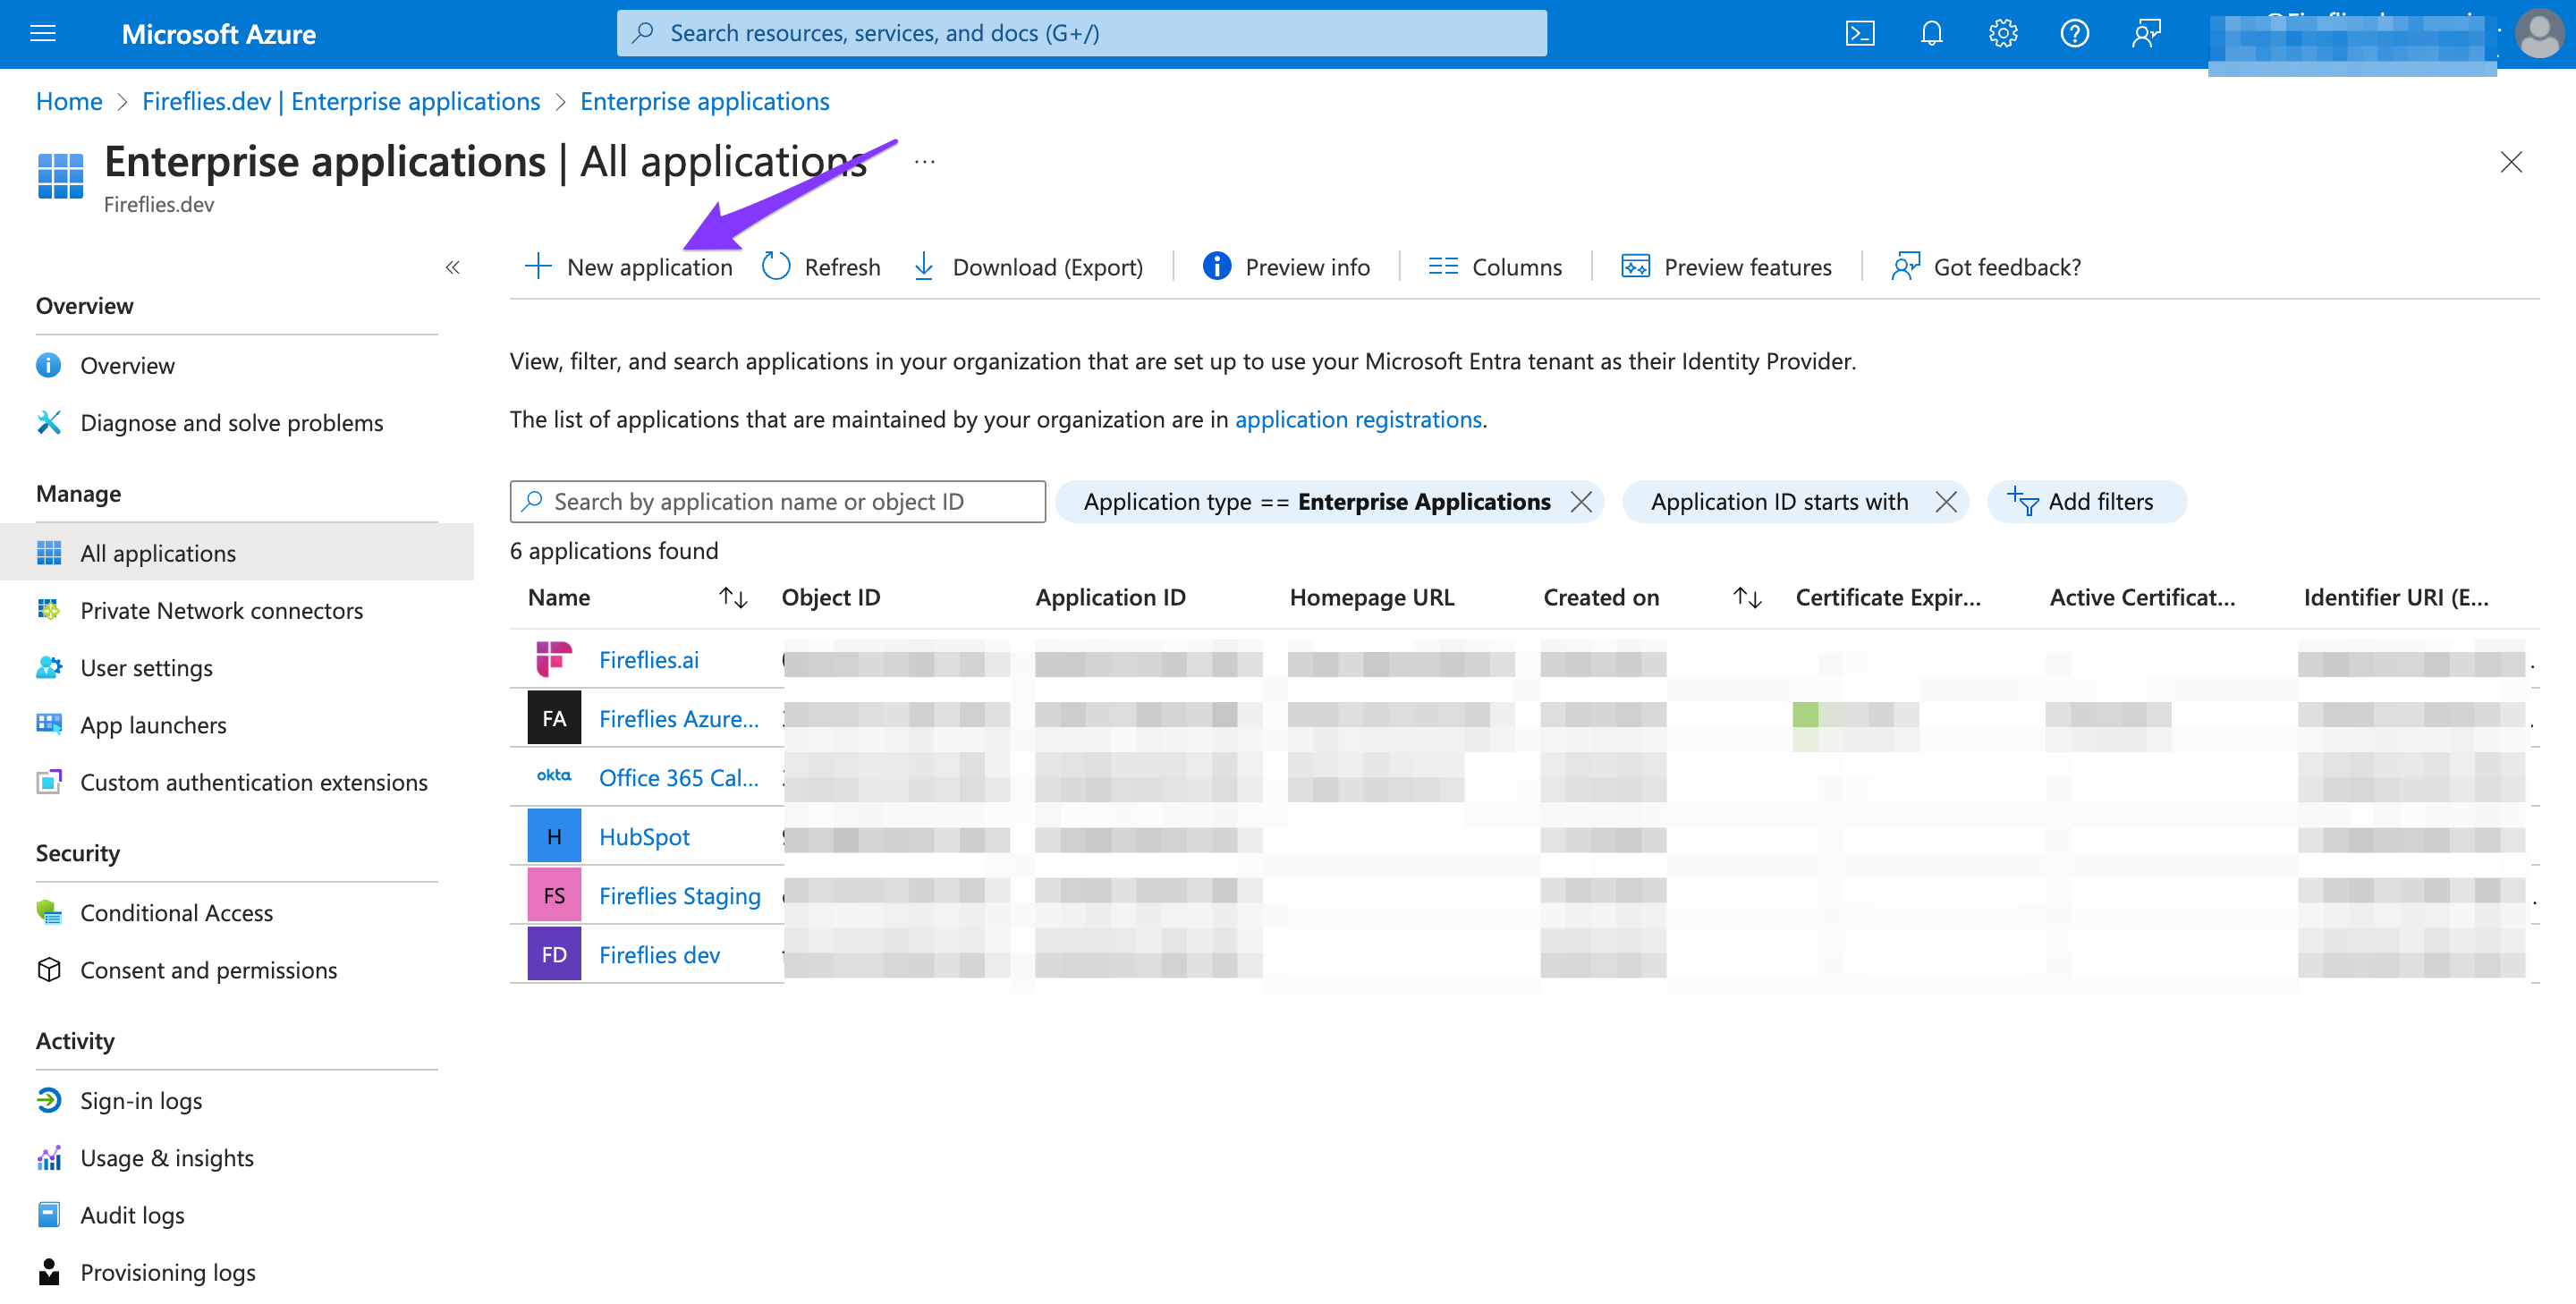The width and height of the screenshot is (2576, 1304).
Task: Remove the Application type filter
Action: [x=1581, y=502]
